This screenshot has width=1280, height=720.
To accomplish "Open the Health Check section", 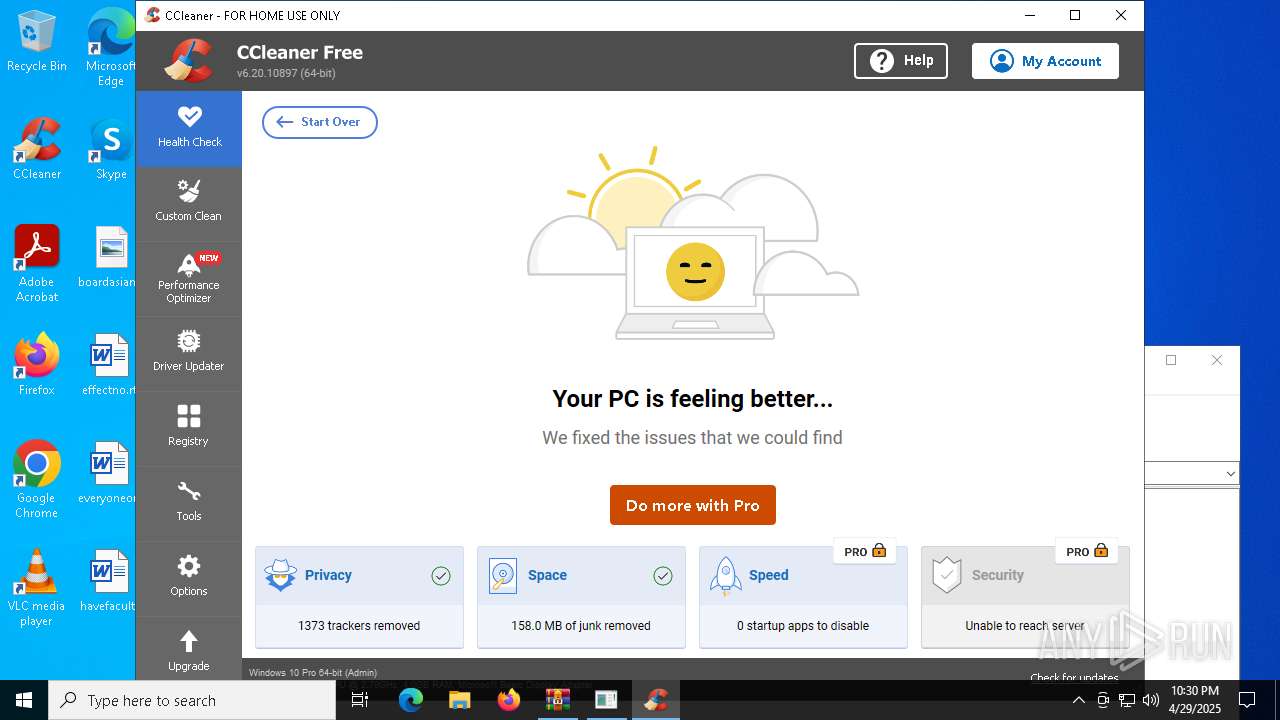I will pyautogui.click(x=189, y=128).
